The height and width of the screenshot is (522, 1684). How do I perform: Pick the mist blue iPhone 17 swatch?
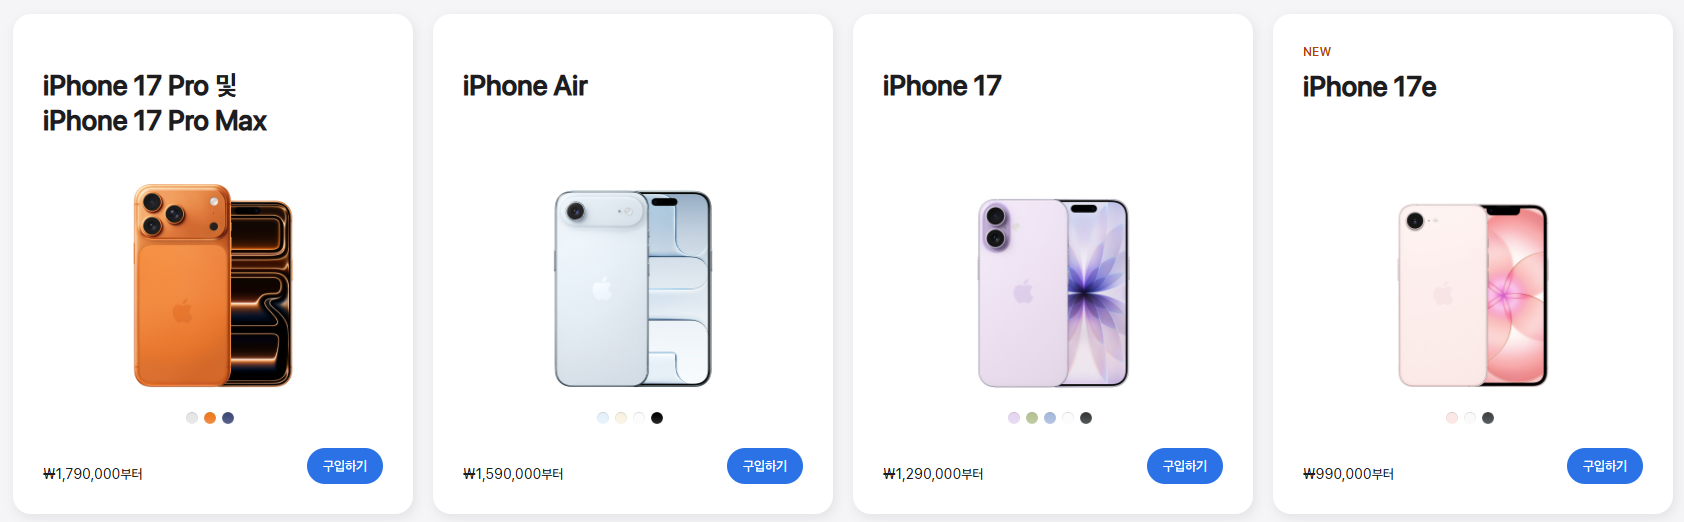[x=1050, y=418]
